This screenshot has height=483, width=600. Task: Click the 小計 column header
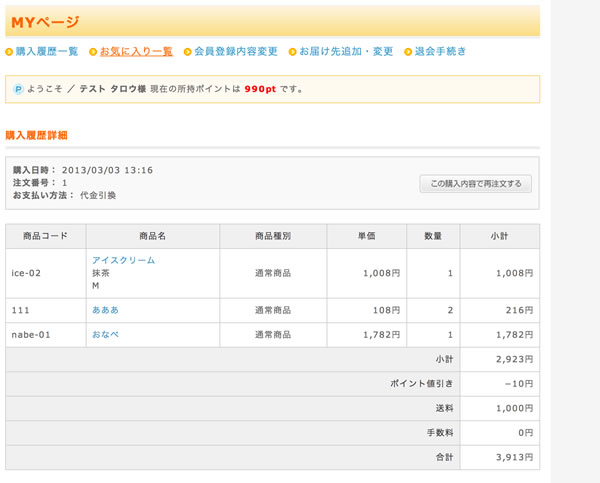point(500,236)
